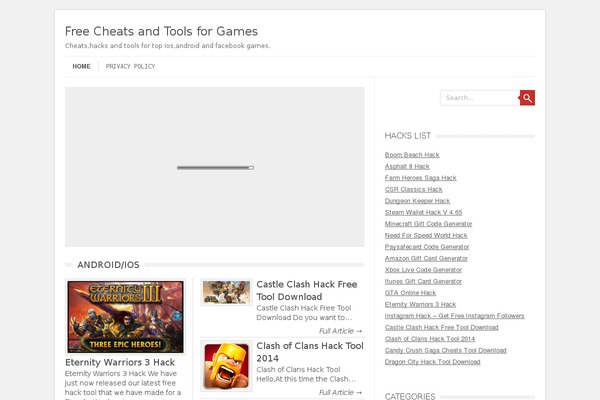
Task: Open the Asphalt 8 Hack link
Action: click(x=407, y=166)
